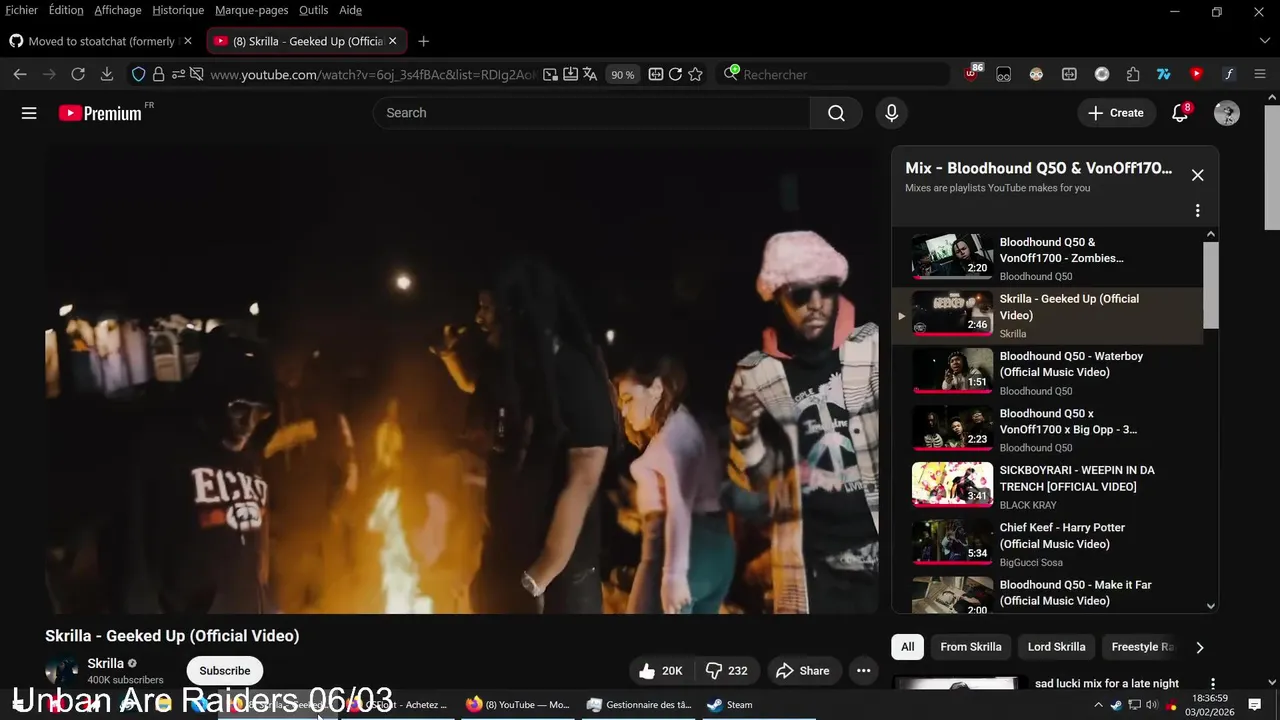
Task: Click playlist scrollbar down arrow
Action: 1211,606
